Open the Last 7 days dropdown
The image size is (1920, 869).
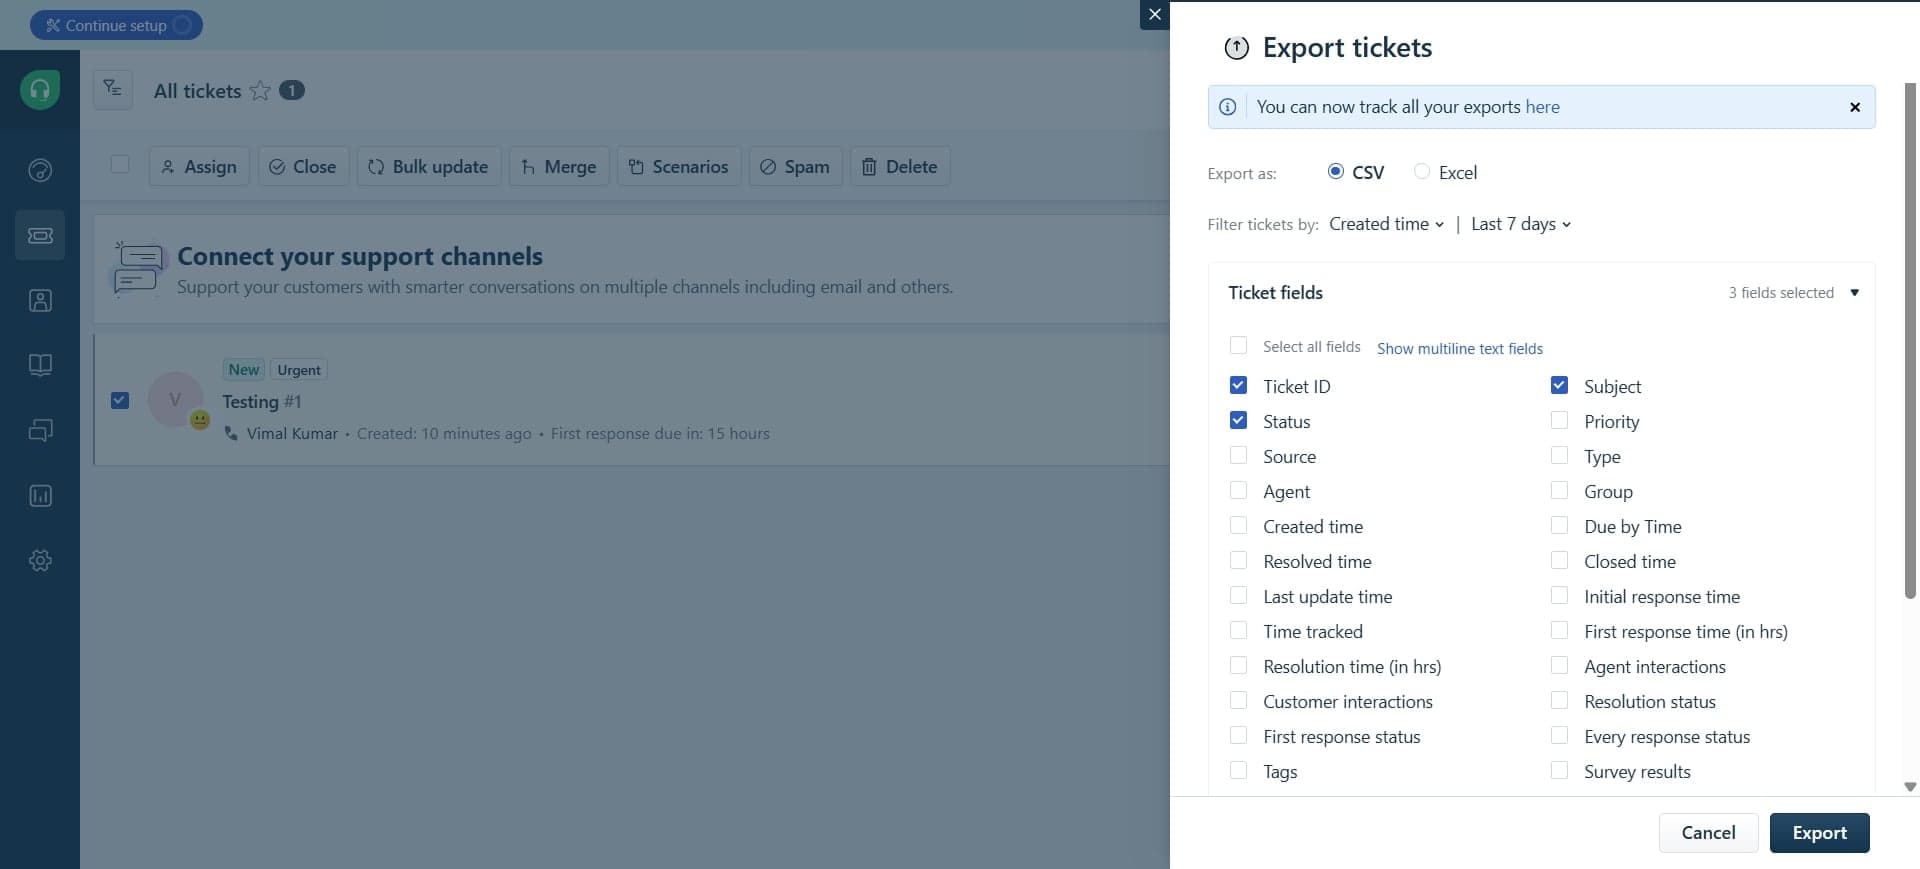(1521, 224)
